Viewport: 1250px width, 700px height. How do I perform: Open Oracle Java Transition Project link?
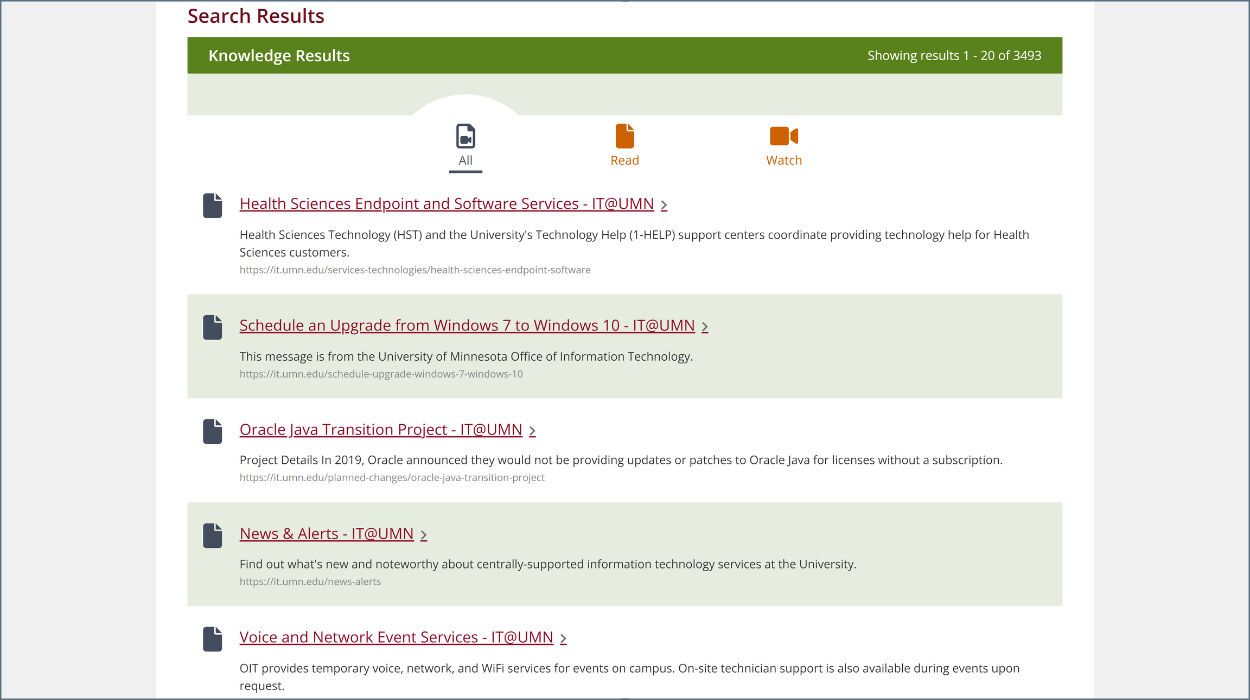point(381,430)
